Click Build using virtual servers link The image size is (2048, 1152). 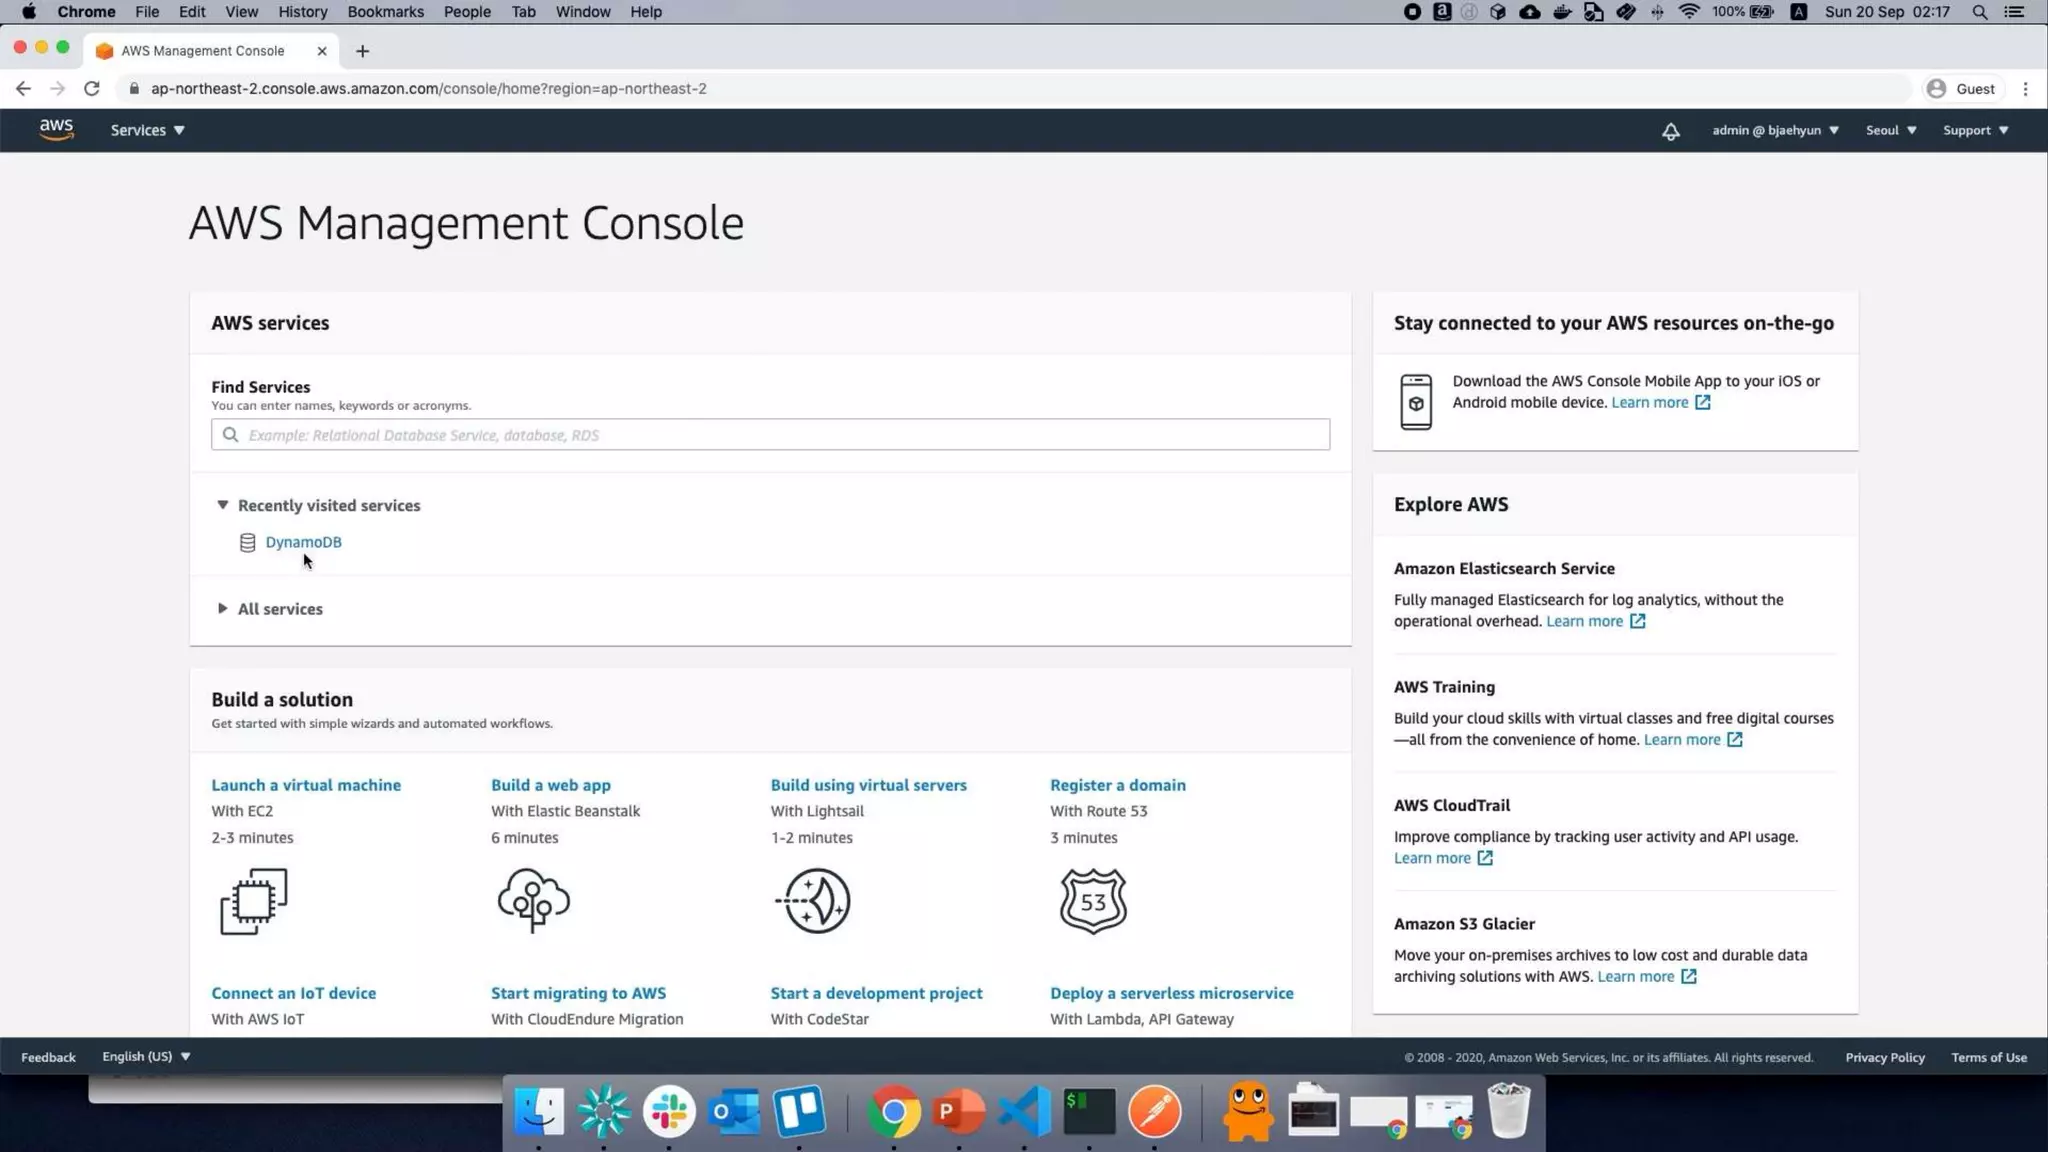(x=868, y=785)
